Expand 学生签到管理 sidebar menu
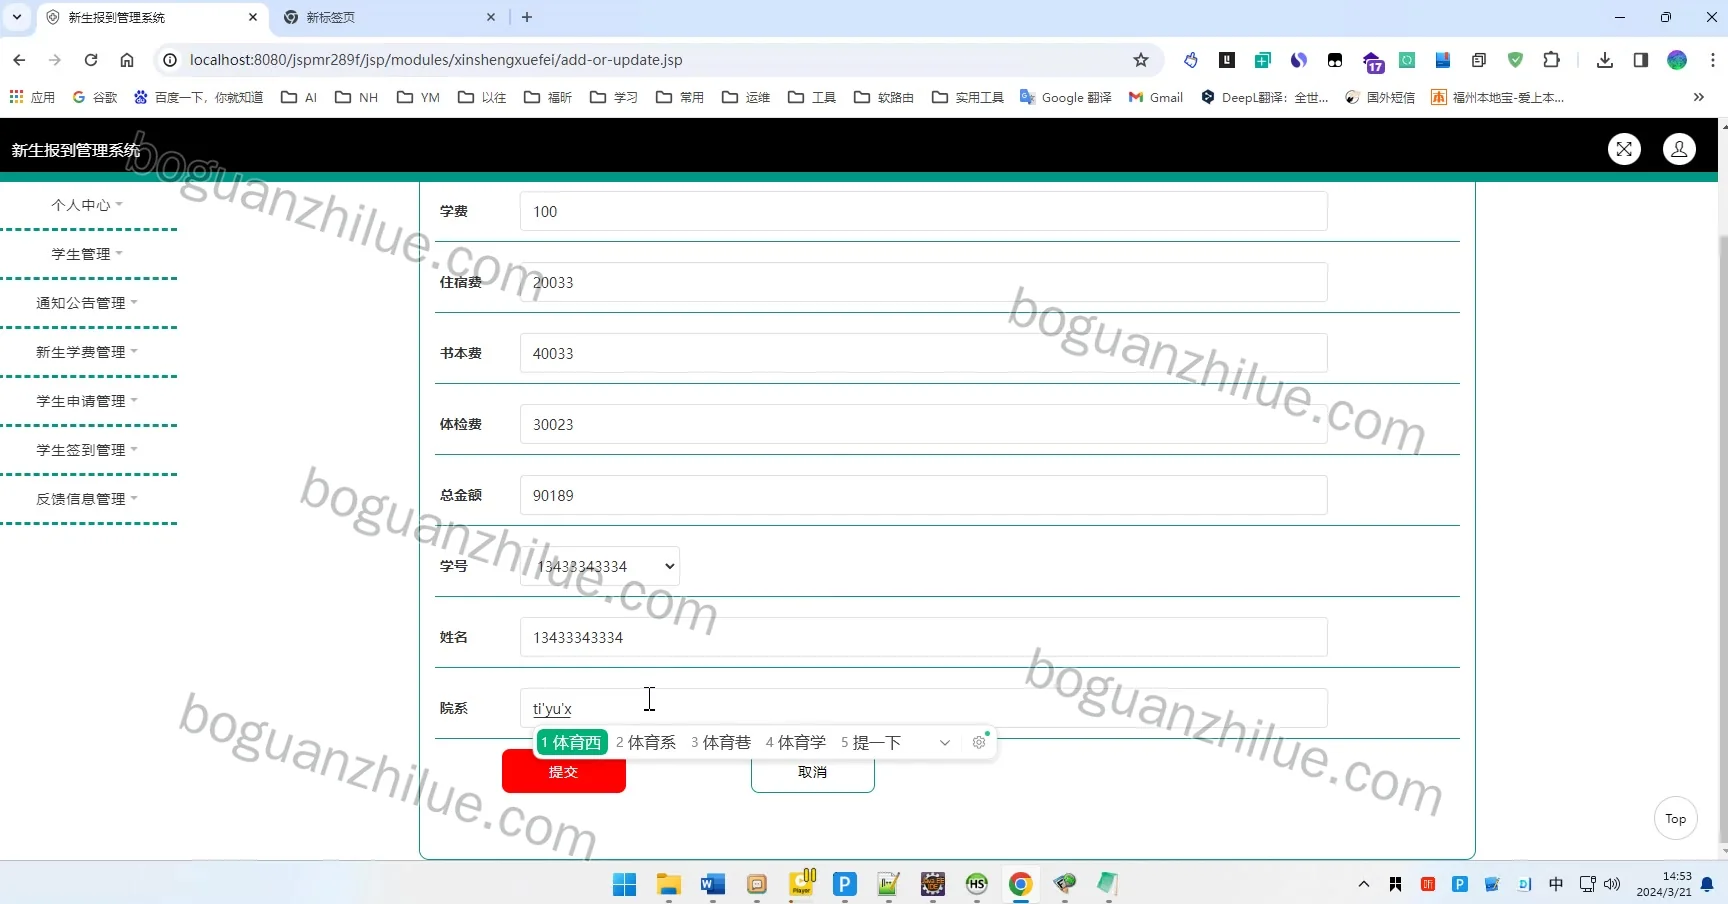Viewport: 1728px width, 904px height. point(87,450)
